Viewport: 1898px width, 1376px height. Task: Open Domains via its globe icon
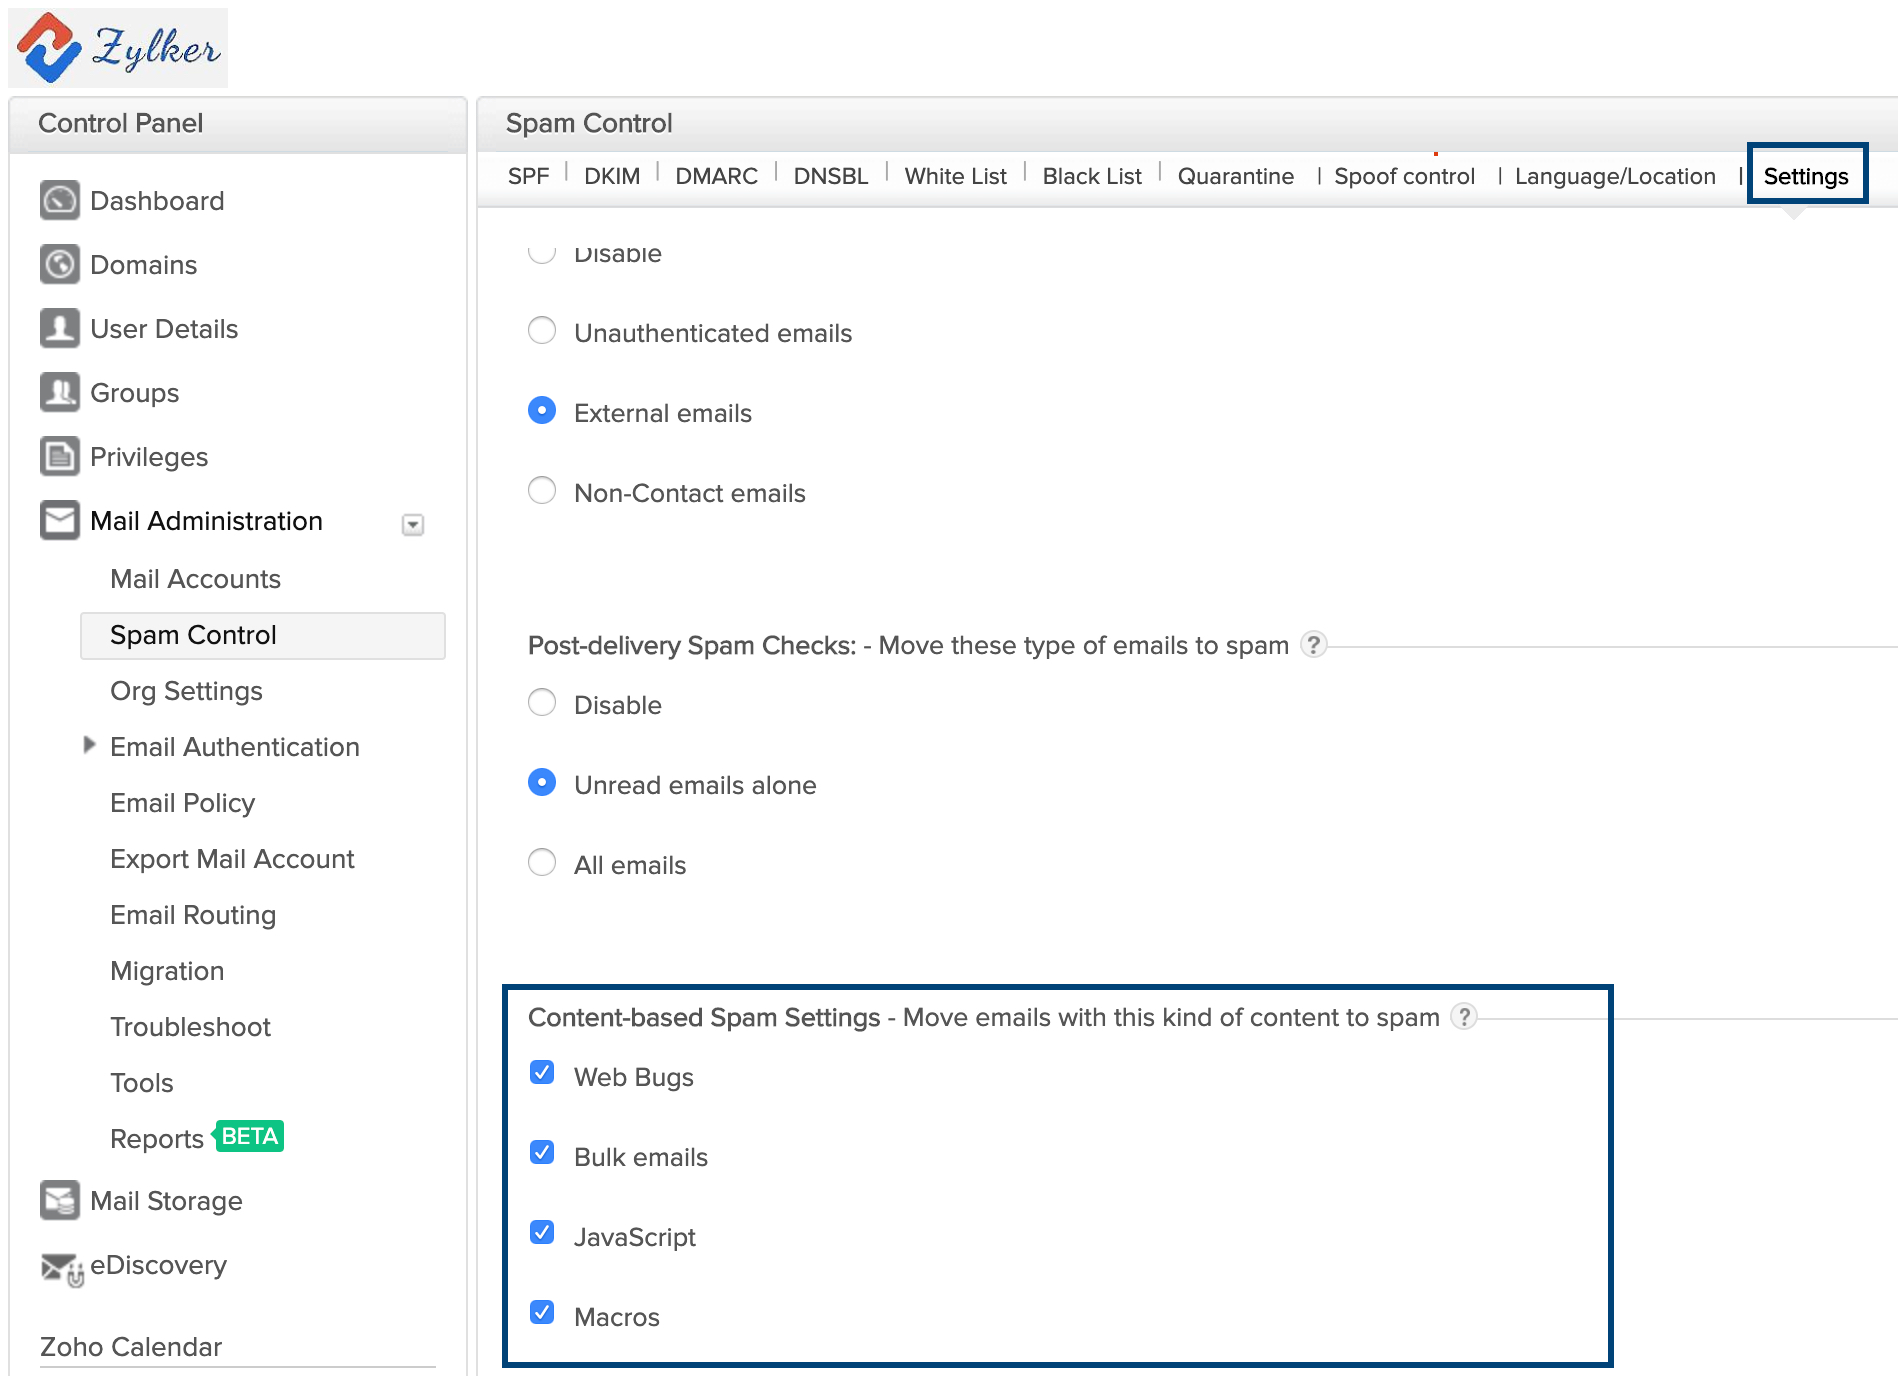coord(59,264)
